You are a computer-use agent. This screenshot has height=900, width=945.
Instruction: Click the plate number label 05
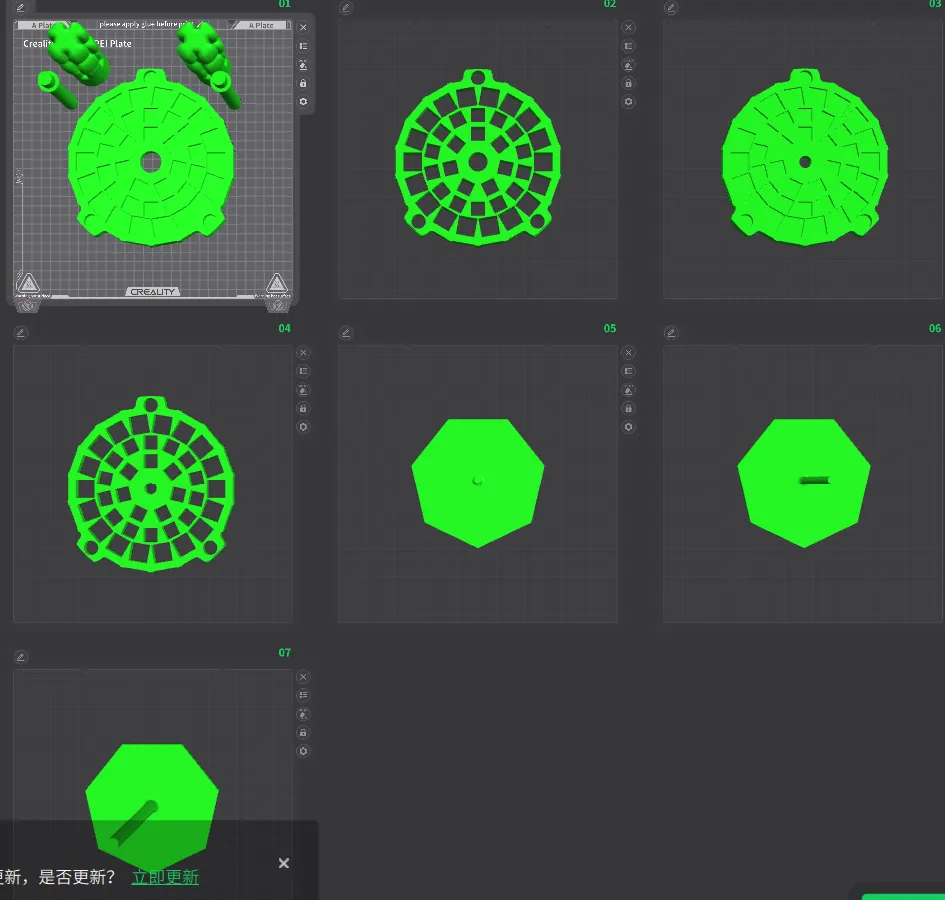point(610,328)
